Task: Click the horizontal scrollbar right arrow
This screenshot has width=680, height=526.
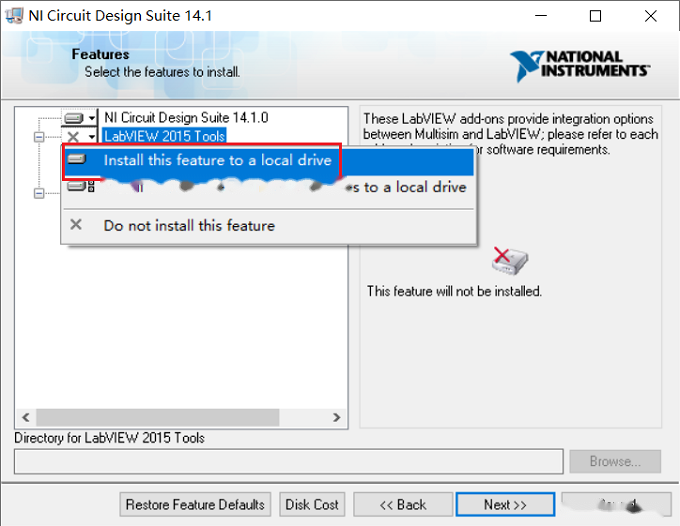Action: (x=337, y=417)
